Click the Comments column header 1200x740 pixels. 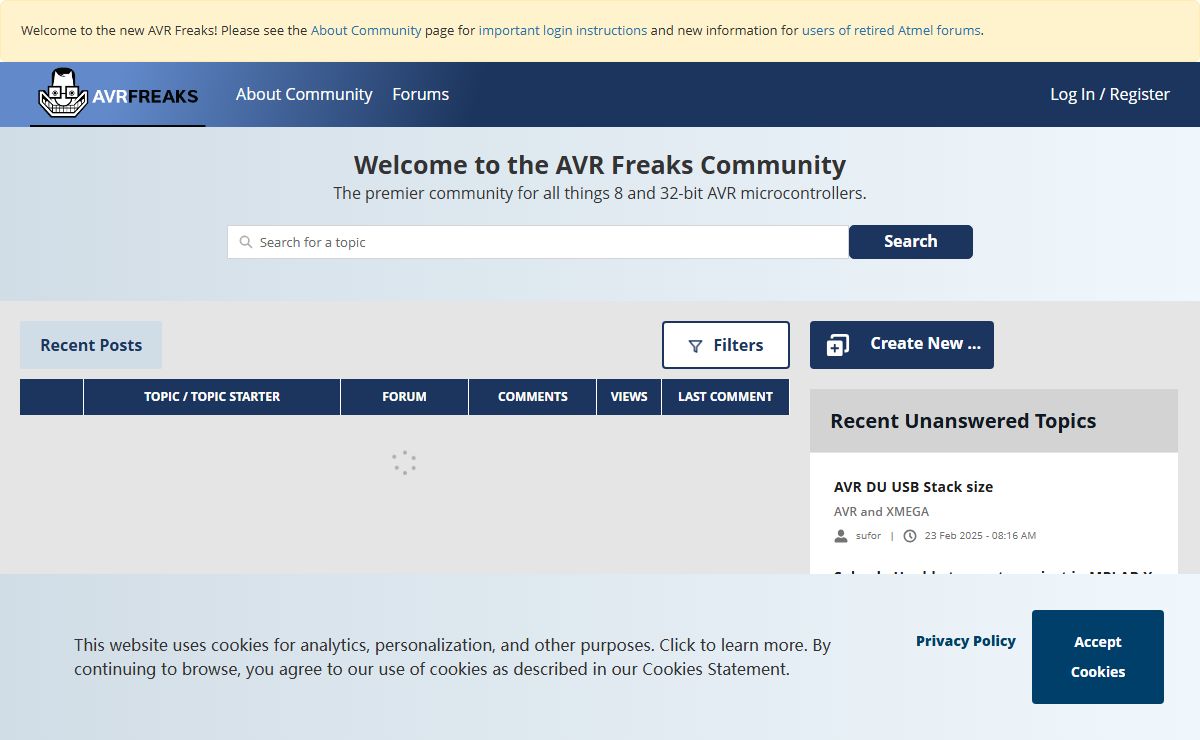pyautogui.click(x=533, y=397)
